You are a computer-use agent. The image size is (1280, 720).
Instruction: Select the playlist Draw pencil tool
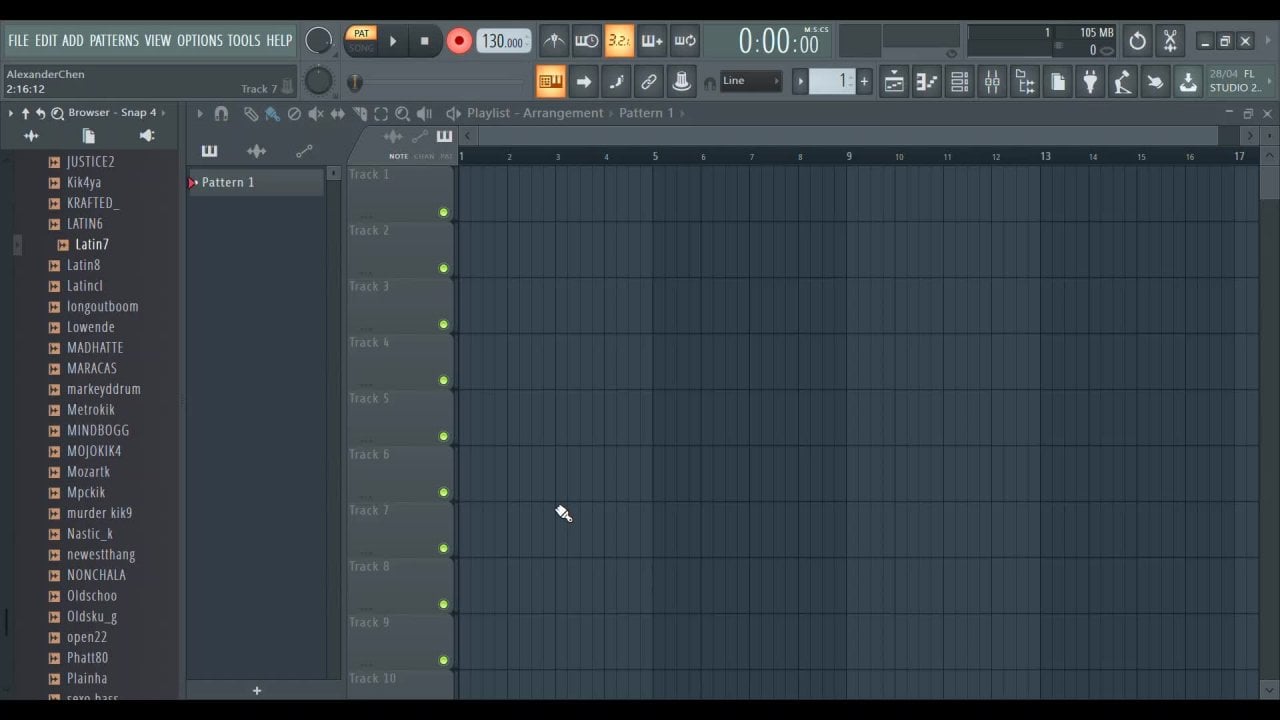[250, 114]
